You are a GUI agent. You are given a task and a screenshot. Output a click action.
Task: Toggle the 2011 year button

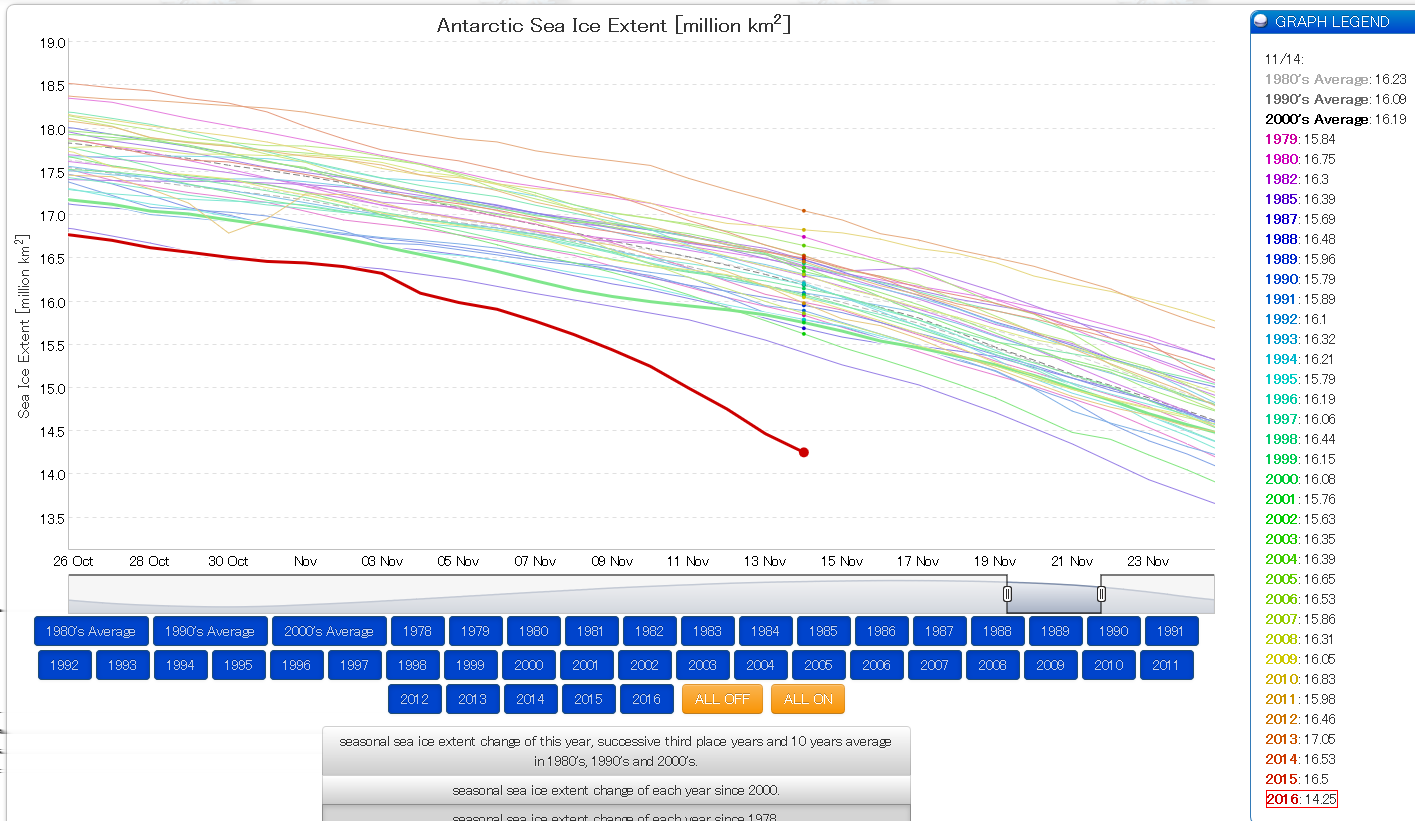[x=1166, y=665]
